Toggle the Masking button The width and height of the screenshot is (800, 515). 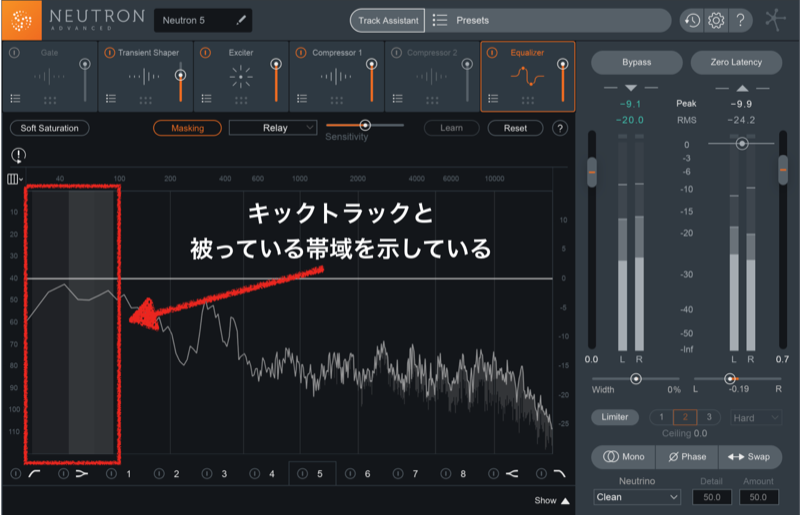point(187,128)
